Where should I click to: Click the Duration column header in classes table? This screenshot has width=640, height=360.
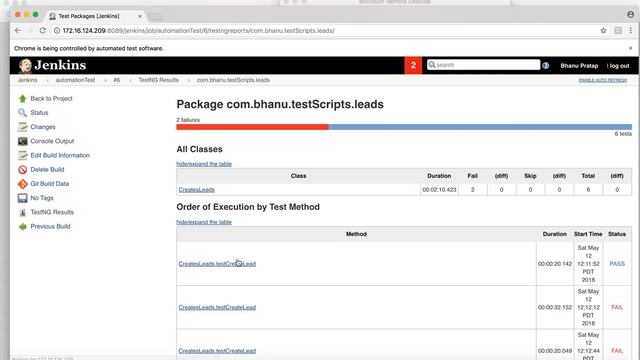tap(439, 176)
